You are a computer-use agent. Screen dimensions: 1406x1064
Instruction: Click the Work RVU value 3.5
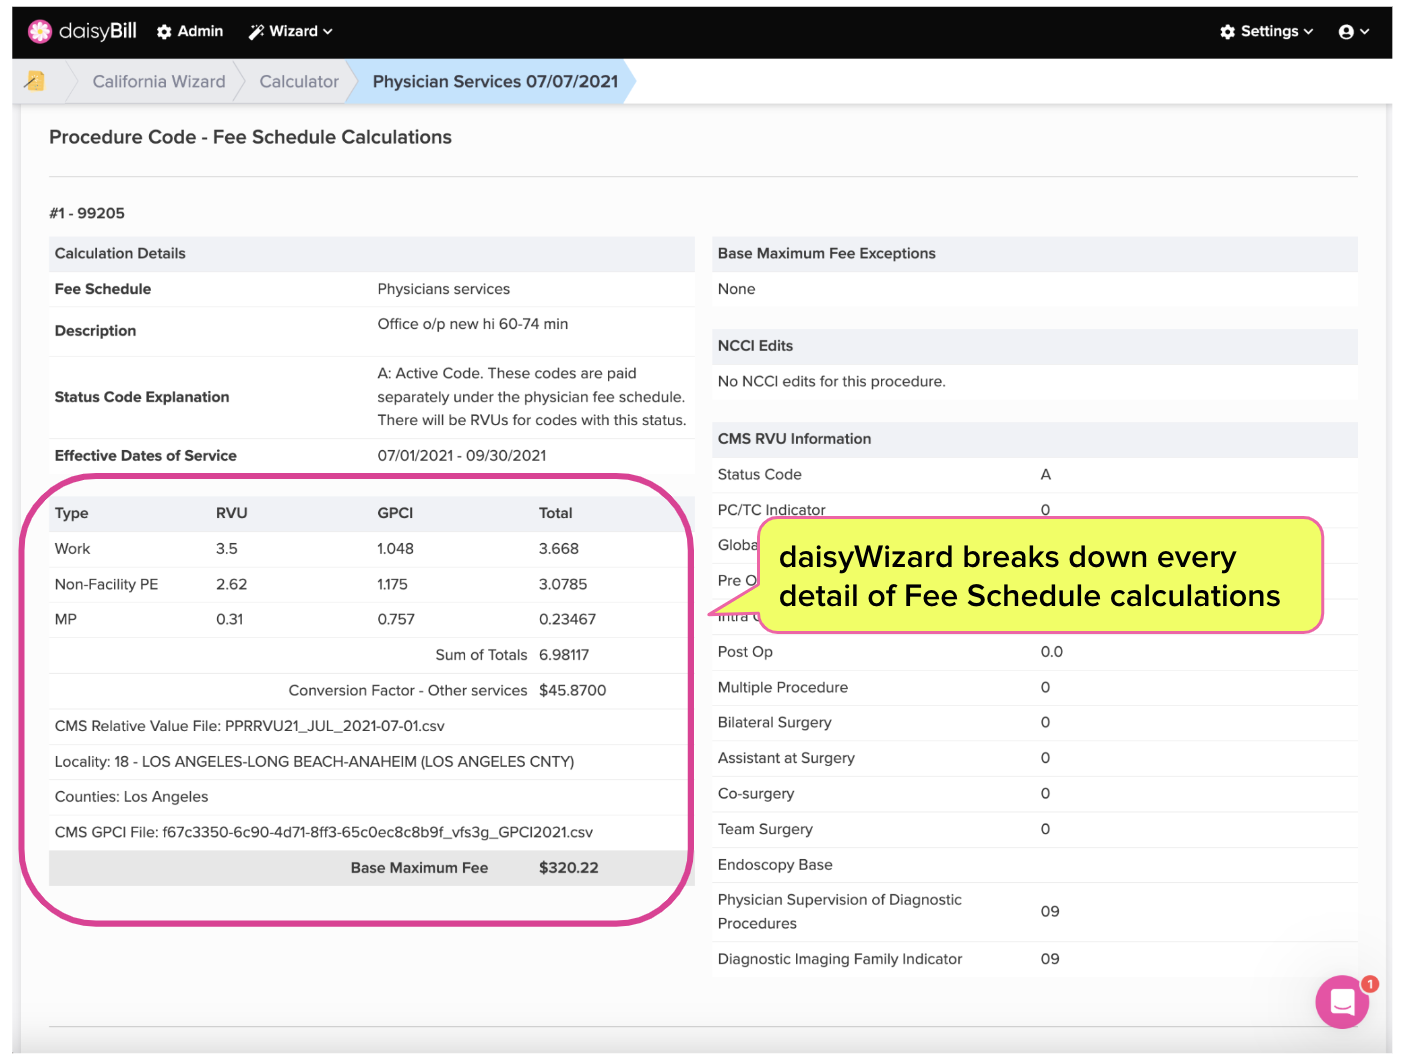click(227, 549)
